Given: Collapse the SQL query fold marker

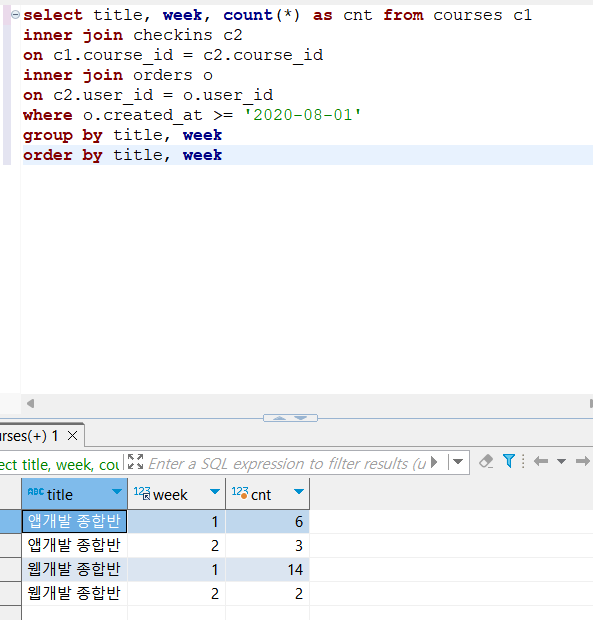Looking at the screenshot, I should (15, 15).
